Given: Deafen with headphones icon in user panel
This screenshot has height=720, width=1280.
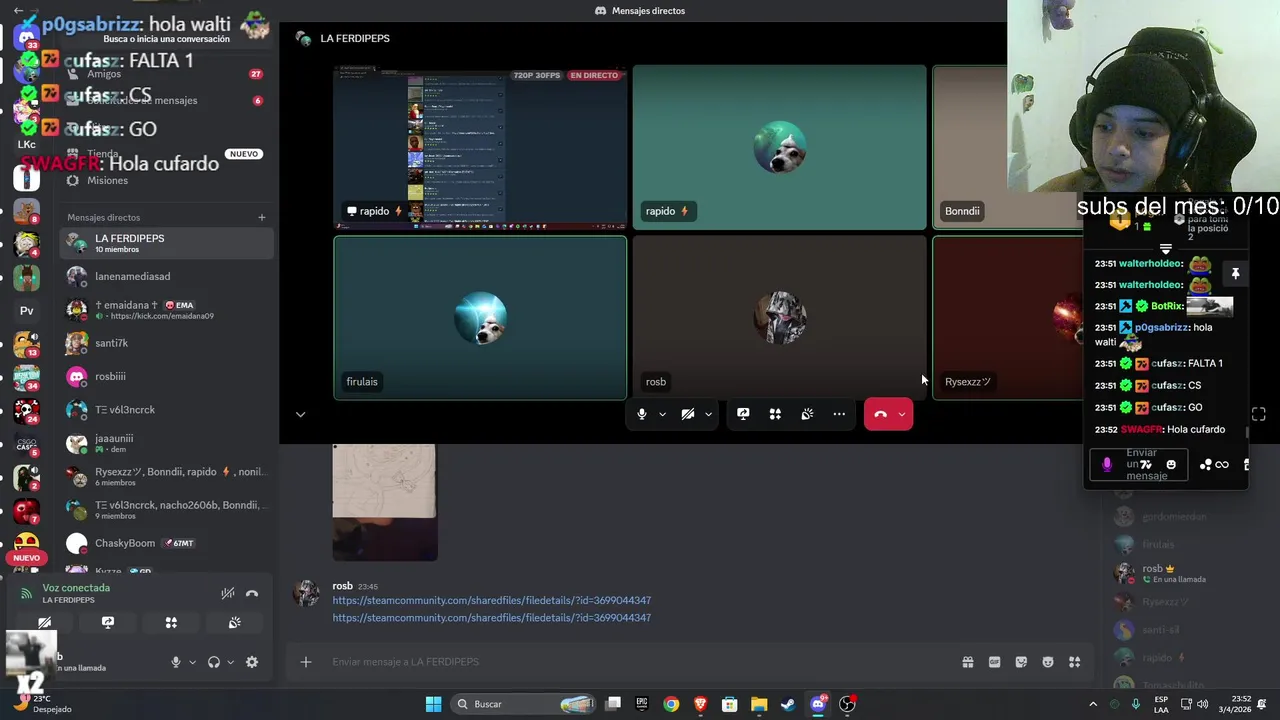Looking at the screenshot, I should coord(213,662).
